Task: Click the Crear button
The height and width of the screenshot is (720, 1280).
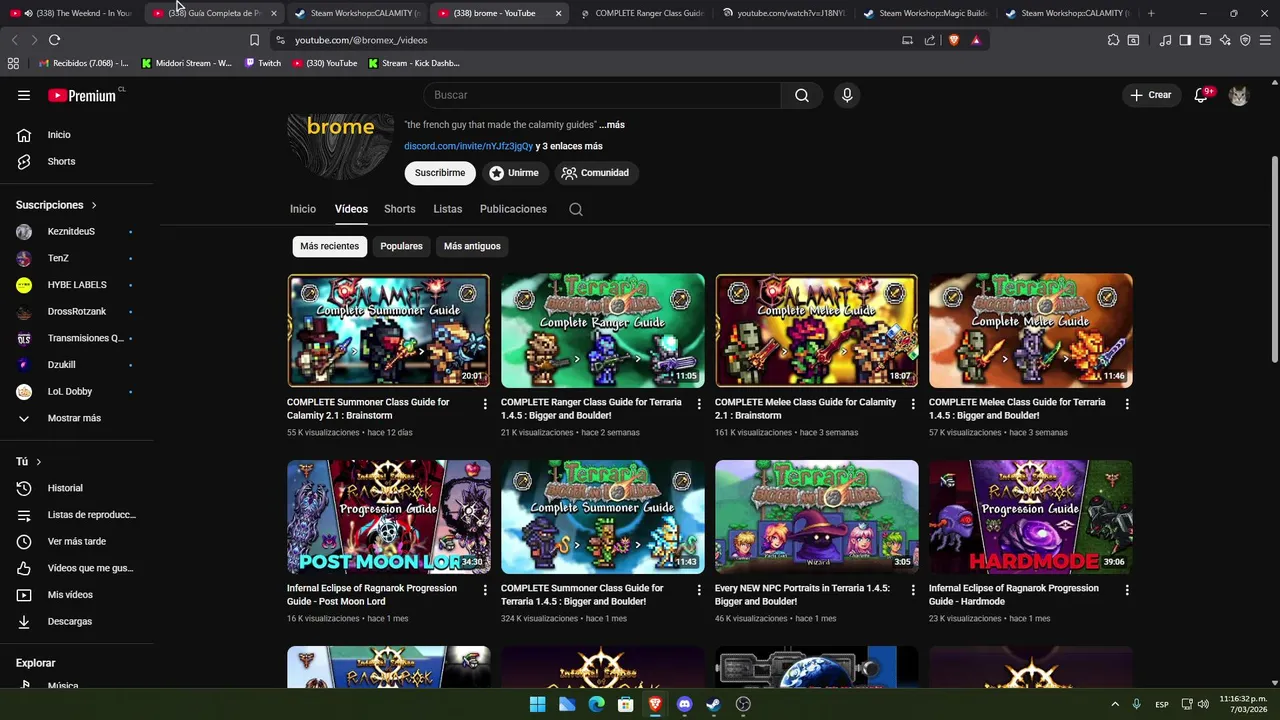Action: pos(1150,95)
